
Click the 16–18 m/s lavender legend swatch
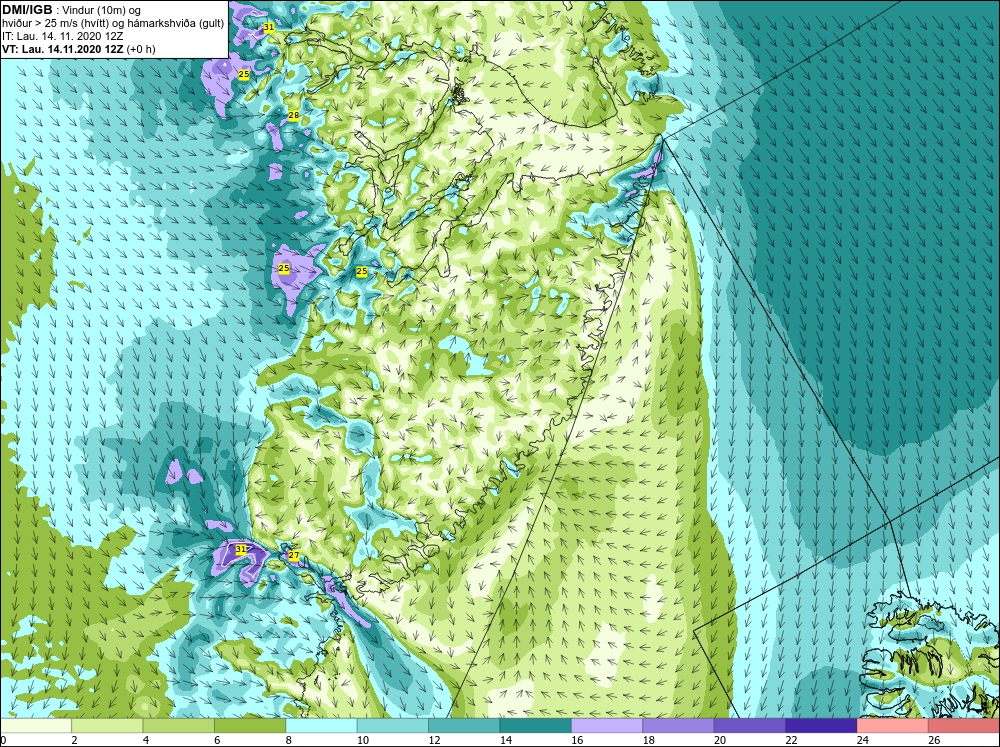tap(607, 726)
